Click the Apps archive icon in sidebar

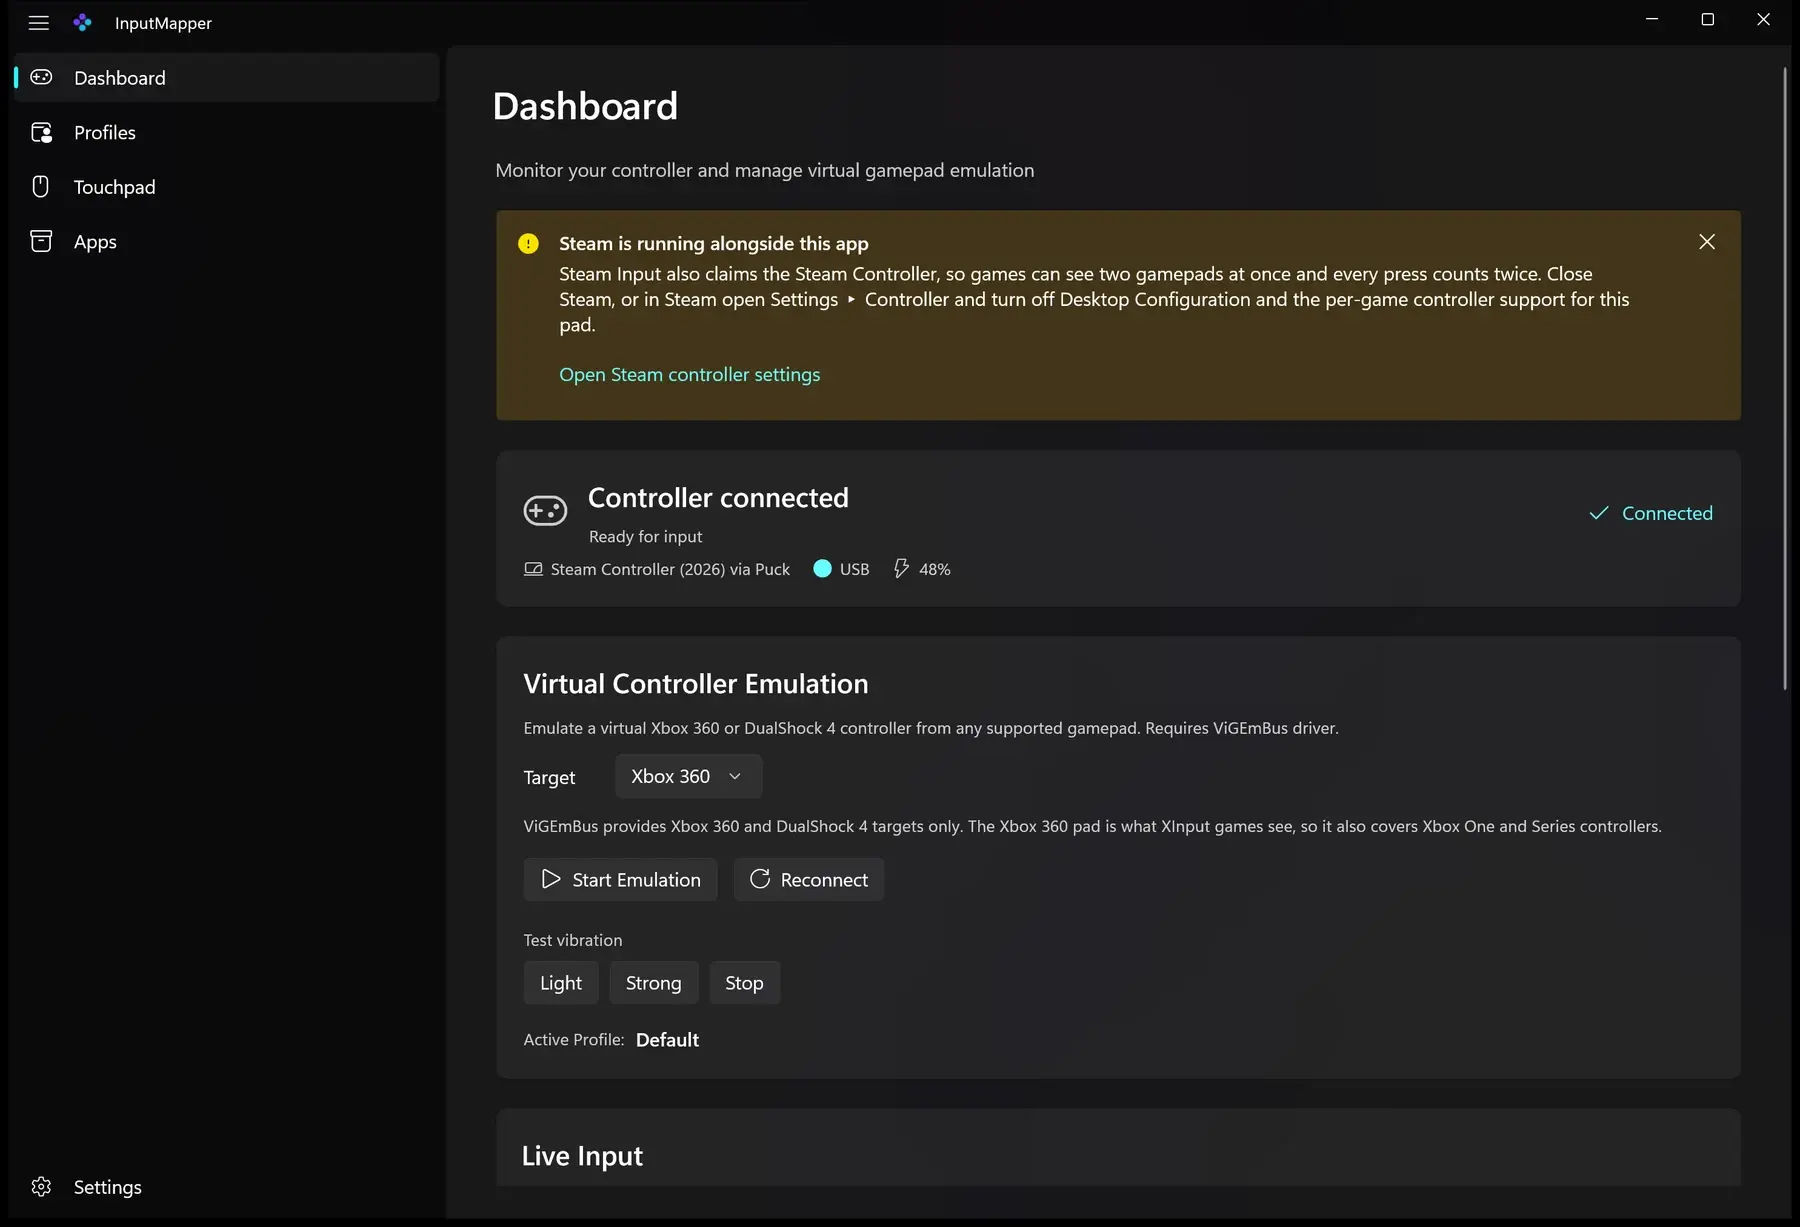41,241
